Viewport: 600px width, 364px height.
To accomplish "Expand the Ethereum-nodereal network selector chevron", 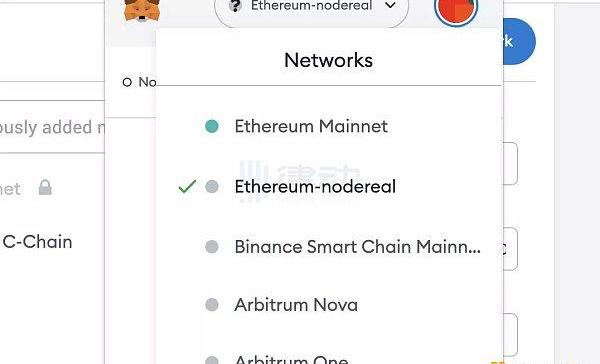I will coord(390,5).
